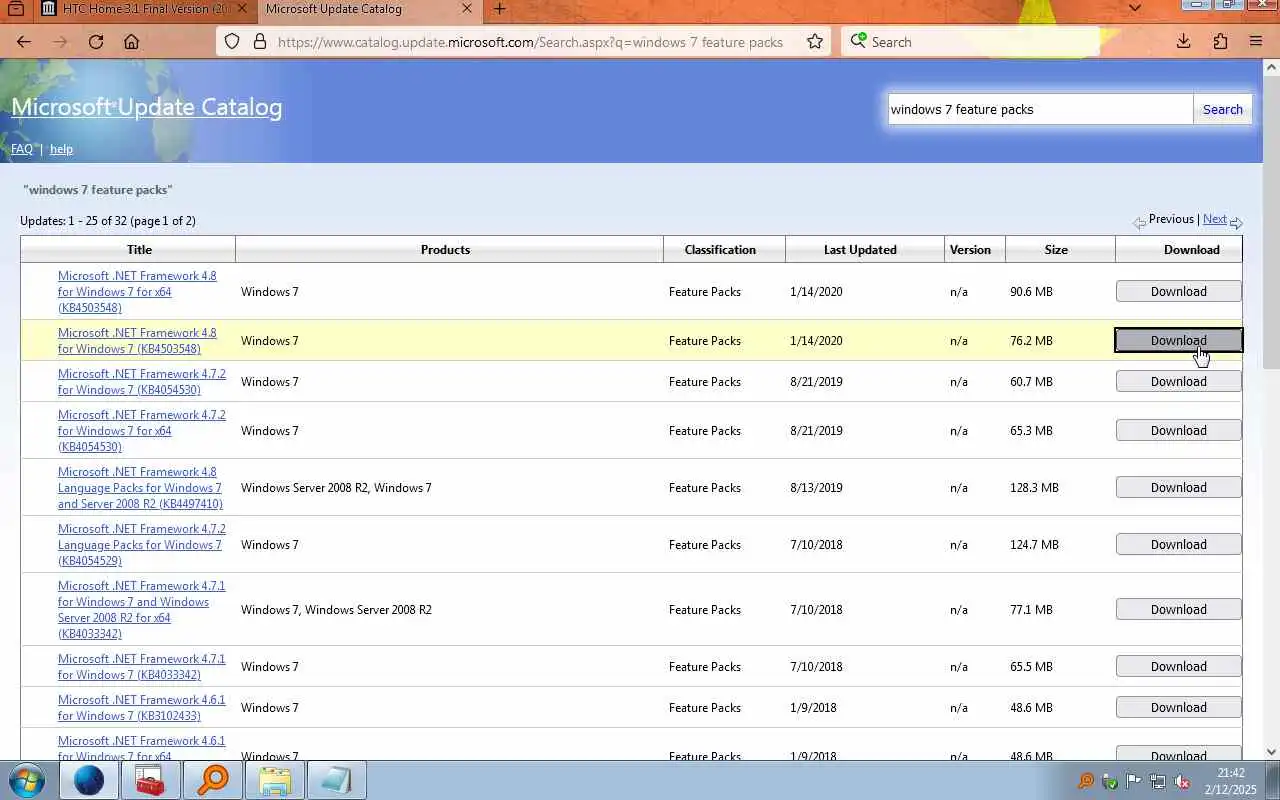Image resolution: width=1280 pixels, height=800 pixels.
Task: Open the Firefox hamburger application menu
Action: point(1256,42)
